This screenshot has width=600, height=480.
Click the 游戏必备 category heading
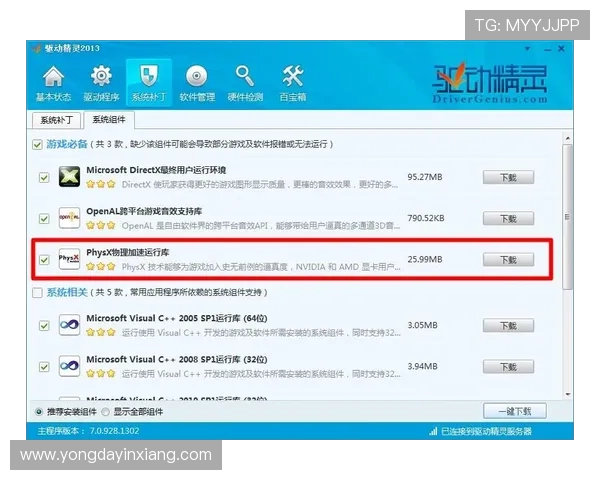click(67, 144)
